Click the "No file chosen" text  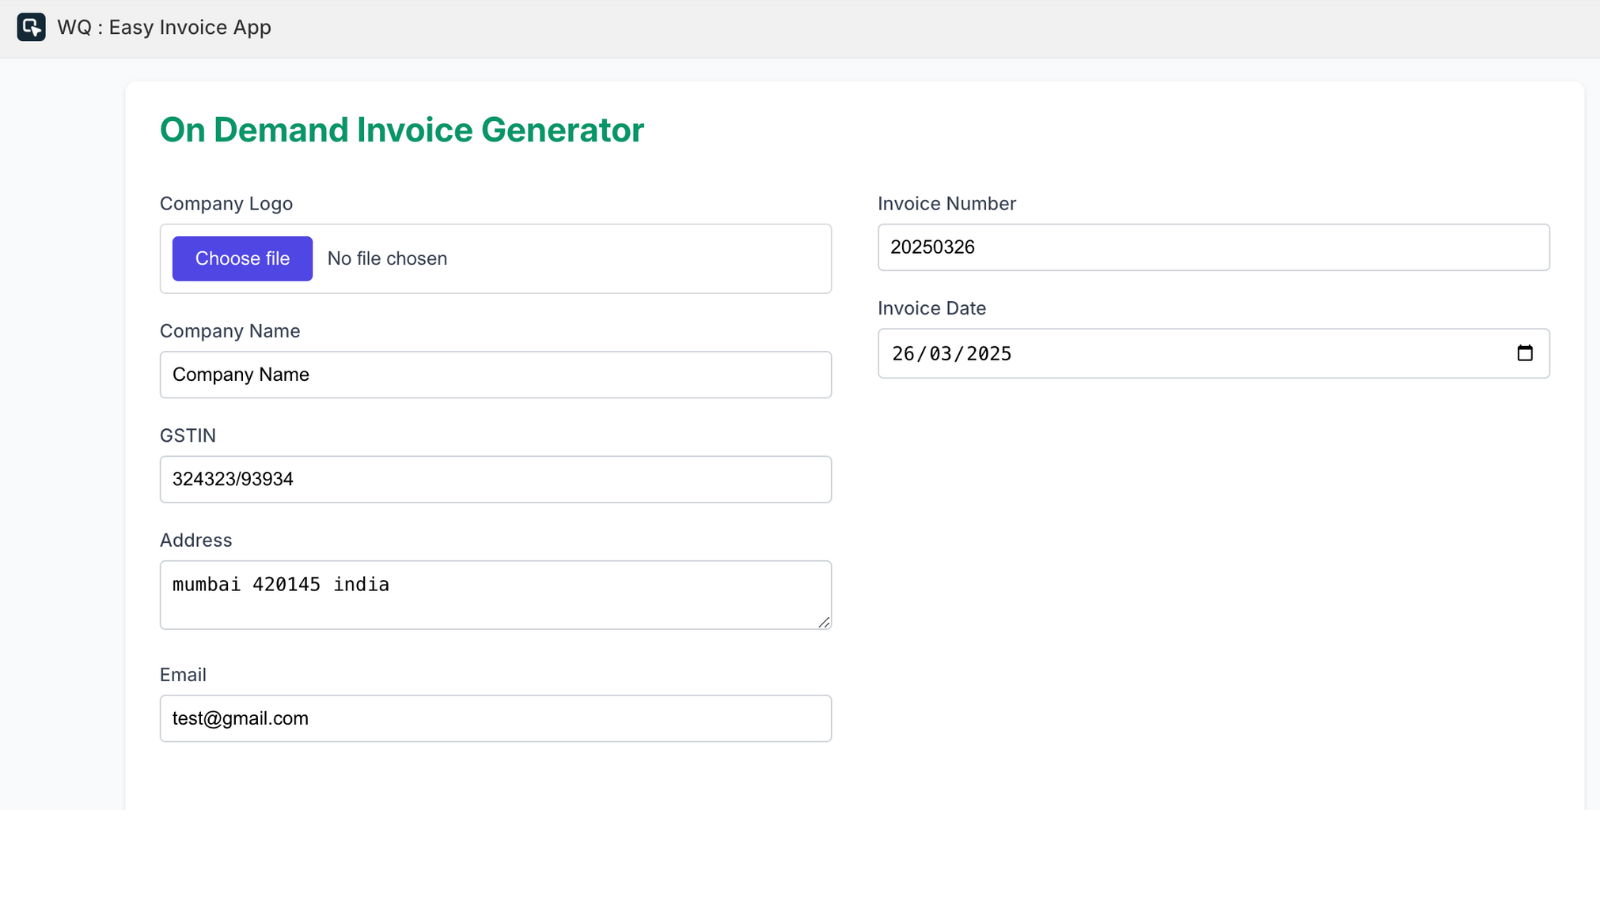387,259
